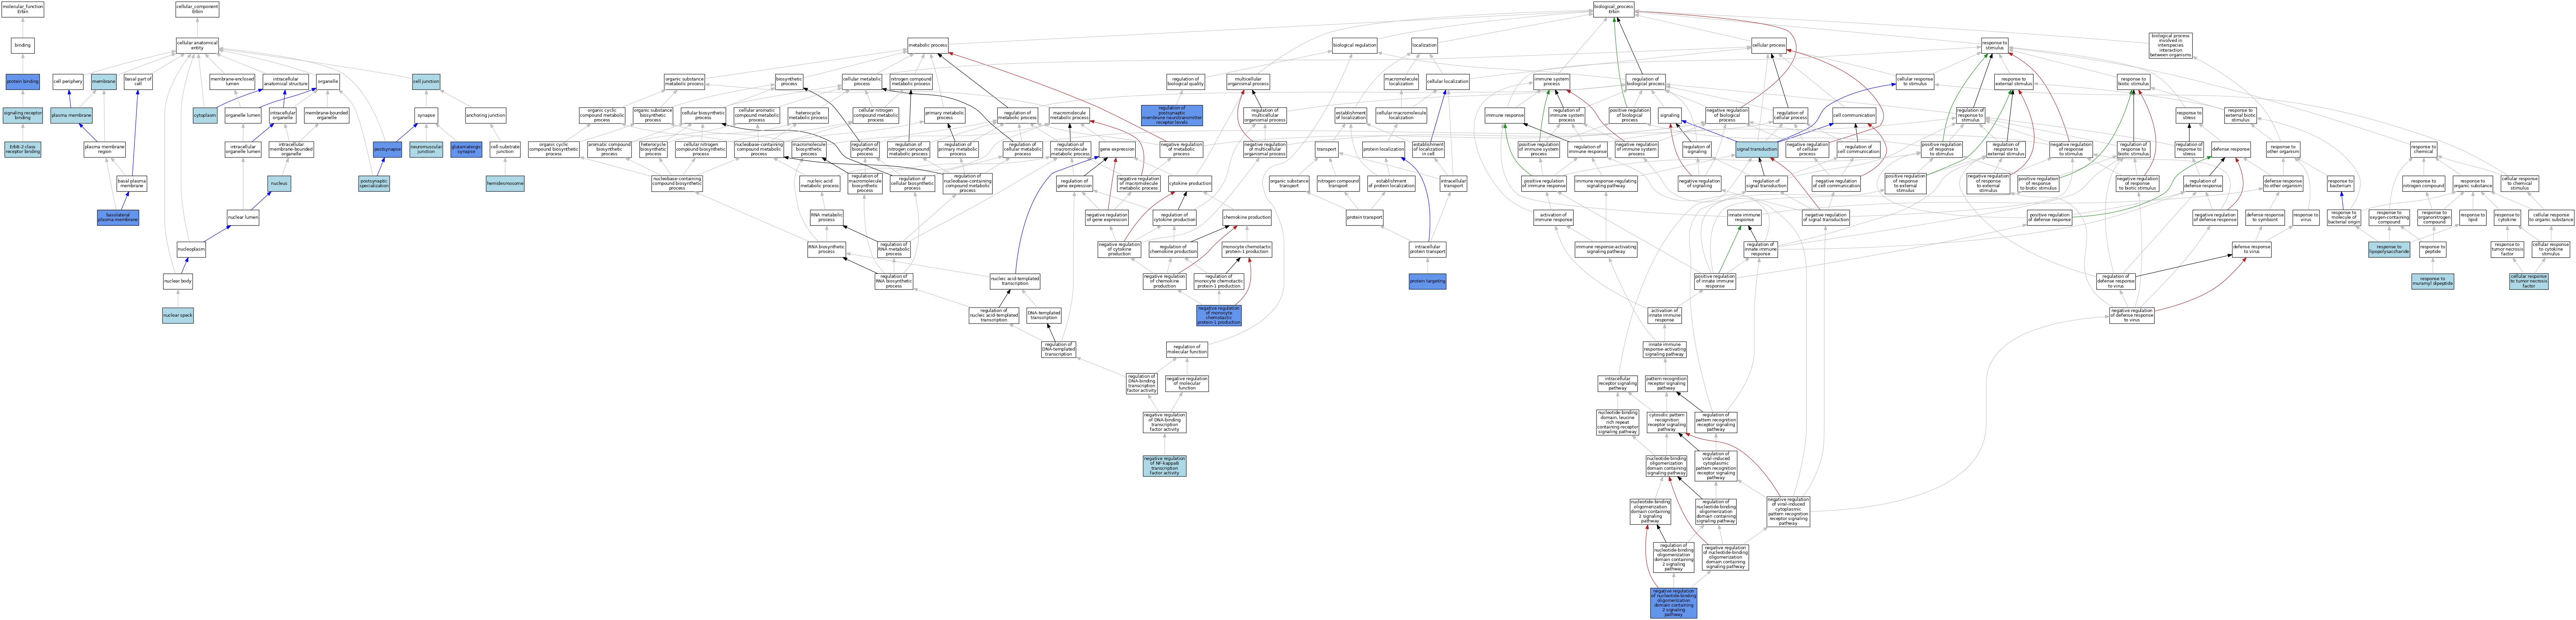
Task: Click the 'response to bacterium' node
Action: click(2340, 184)
